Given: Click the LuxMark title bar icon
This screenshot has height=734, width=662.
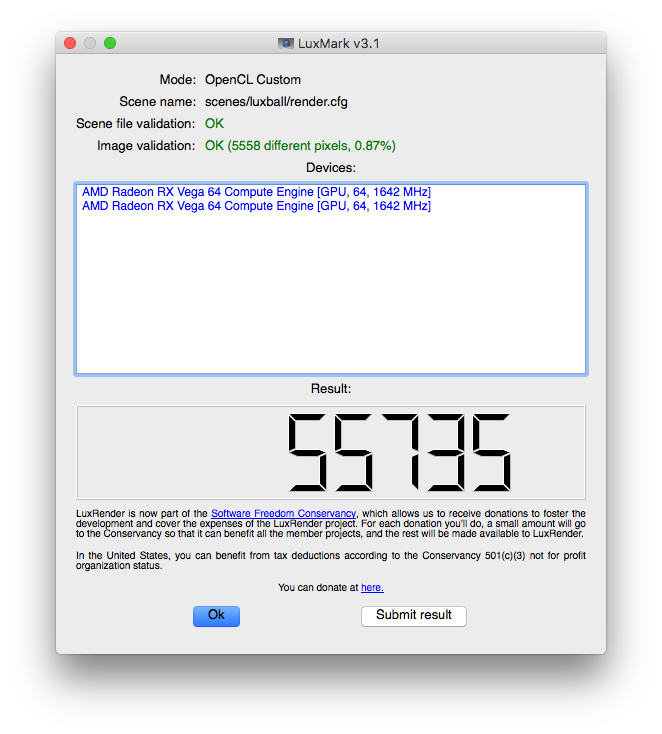Looking at the screenshot, I should click(286, 44).
